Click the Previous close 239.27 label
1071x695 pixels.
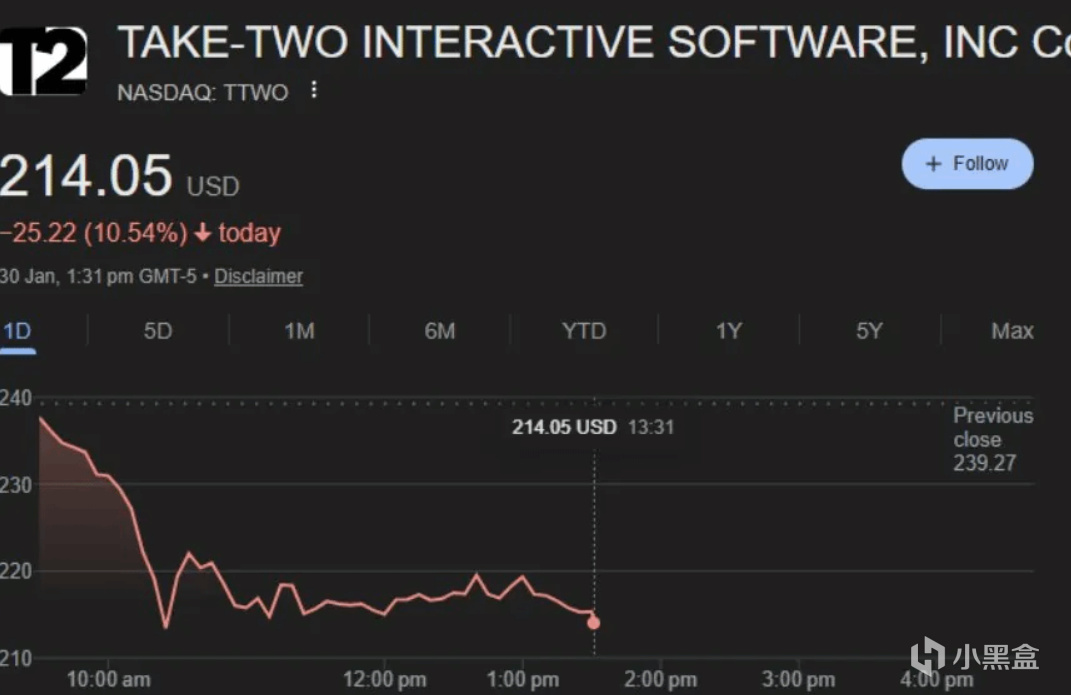[992, 439]
